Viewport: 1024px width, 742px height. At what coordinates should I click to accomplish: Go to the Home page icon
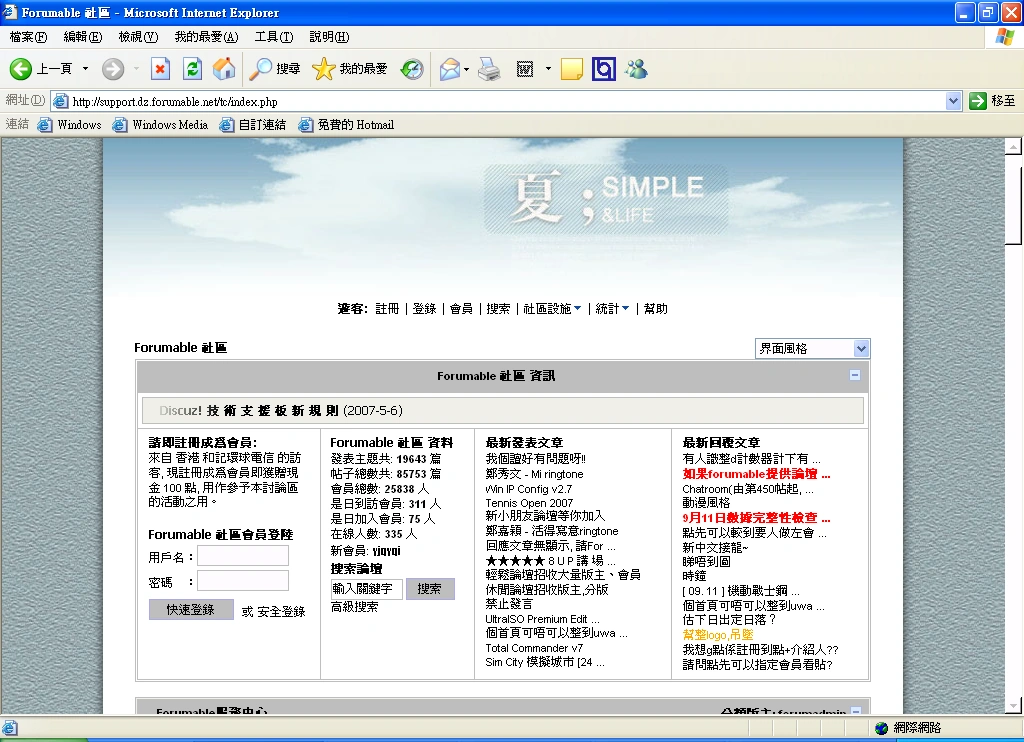click(223, 69)
